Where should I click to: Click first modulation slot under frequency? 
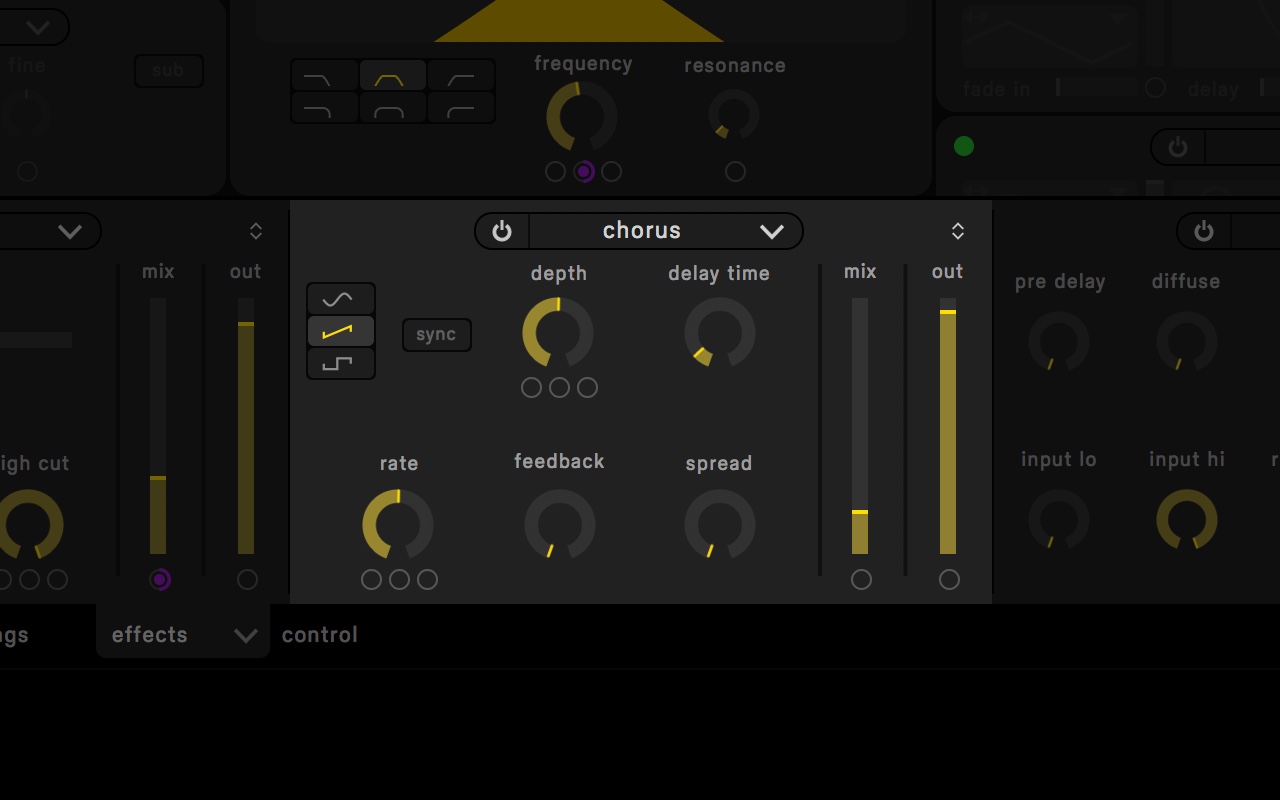point(556,172)
